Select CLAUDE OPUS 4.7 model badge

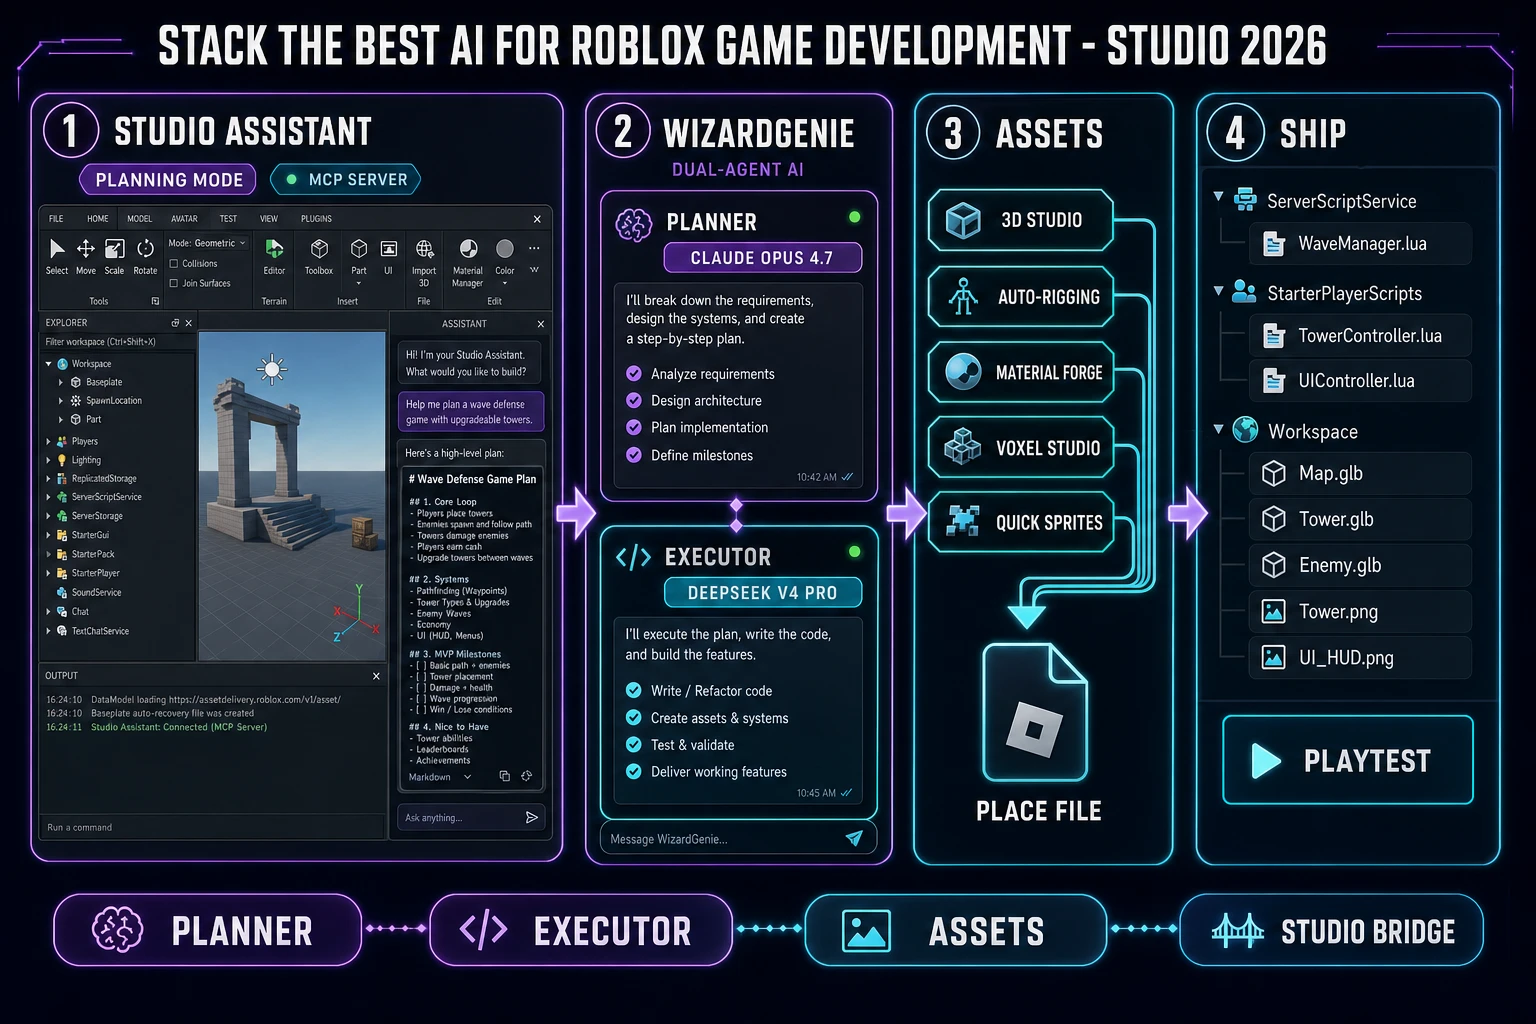762,257
